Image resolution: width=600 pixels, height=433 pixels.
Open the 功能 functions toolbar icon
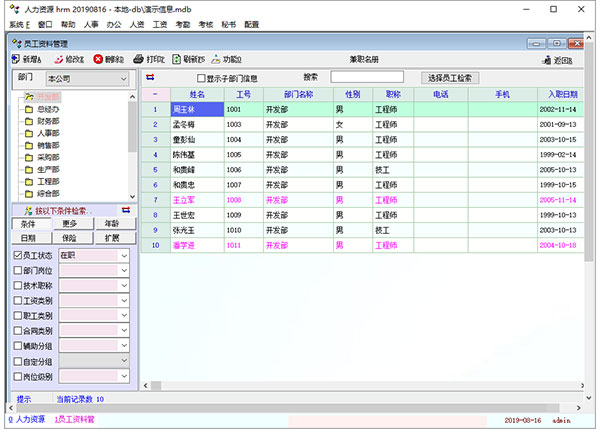(216, 59)
